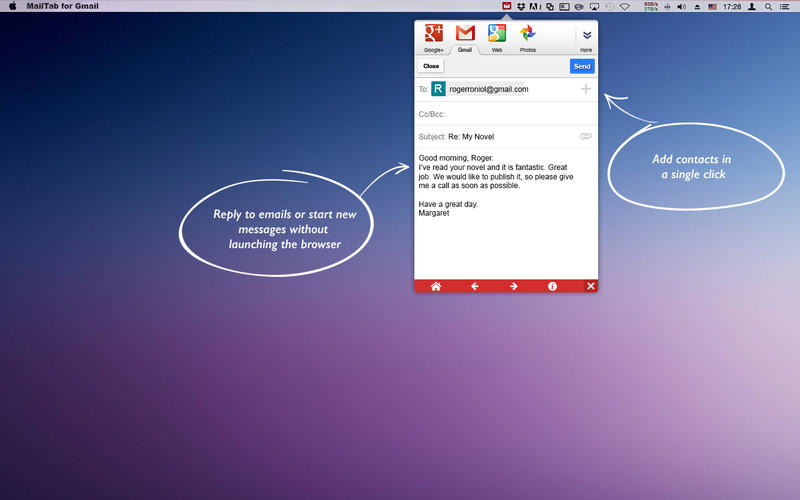This screenshot has height=500, width=800.
Task: Open the Google+ service icon
Action: [x=434, y=34]
